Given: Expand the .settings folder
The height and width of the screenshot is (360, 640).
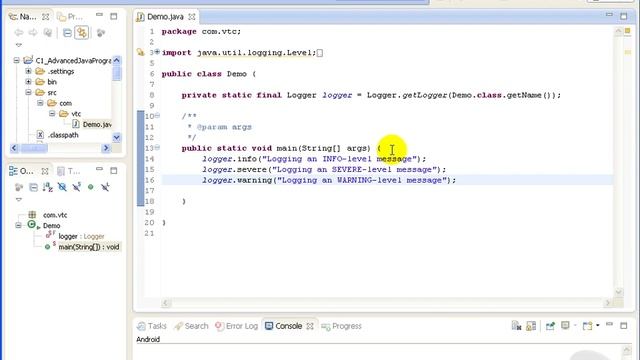Looking at the screenshot, I should [x=28, y=71].
